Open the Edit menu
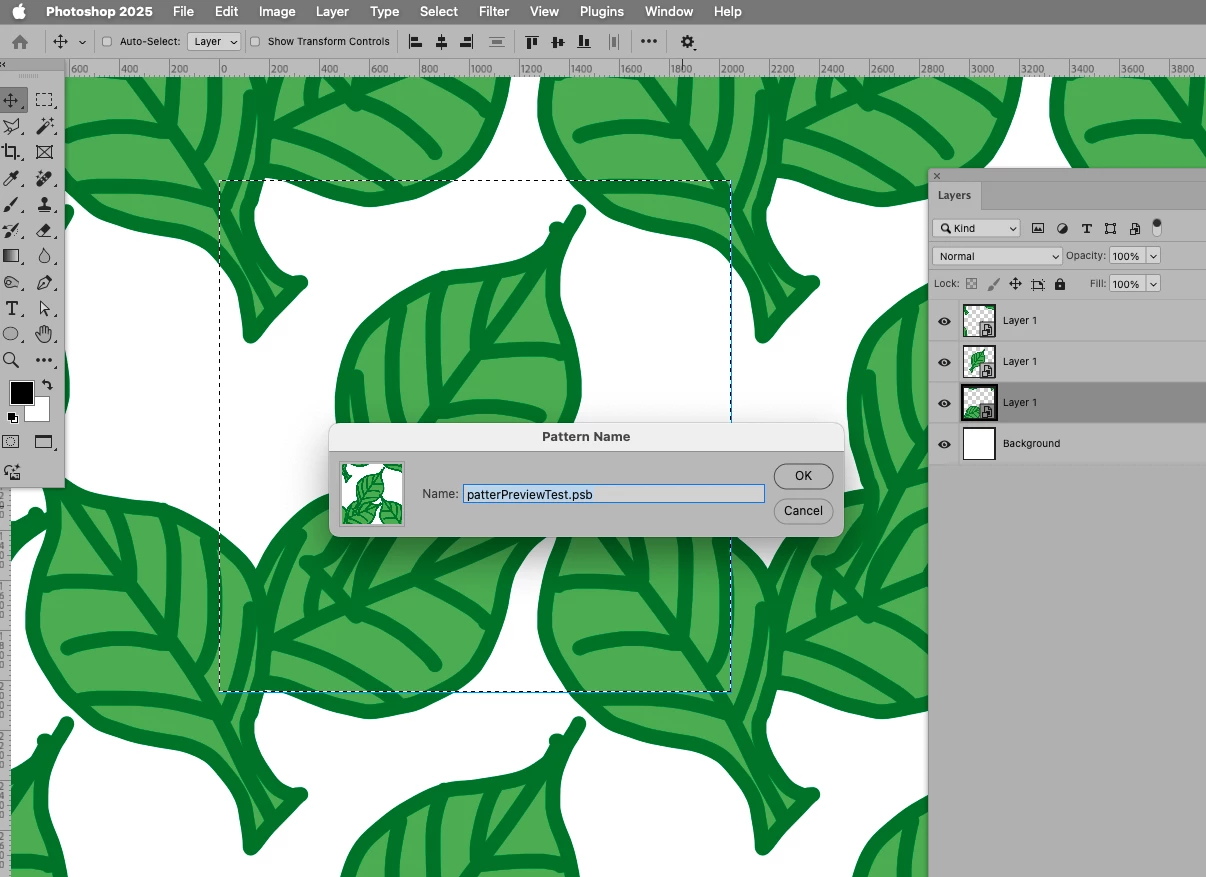 click(x=227, y=12)
